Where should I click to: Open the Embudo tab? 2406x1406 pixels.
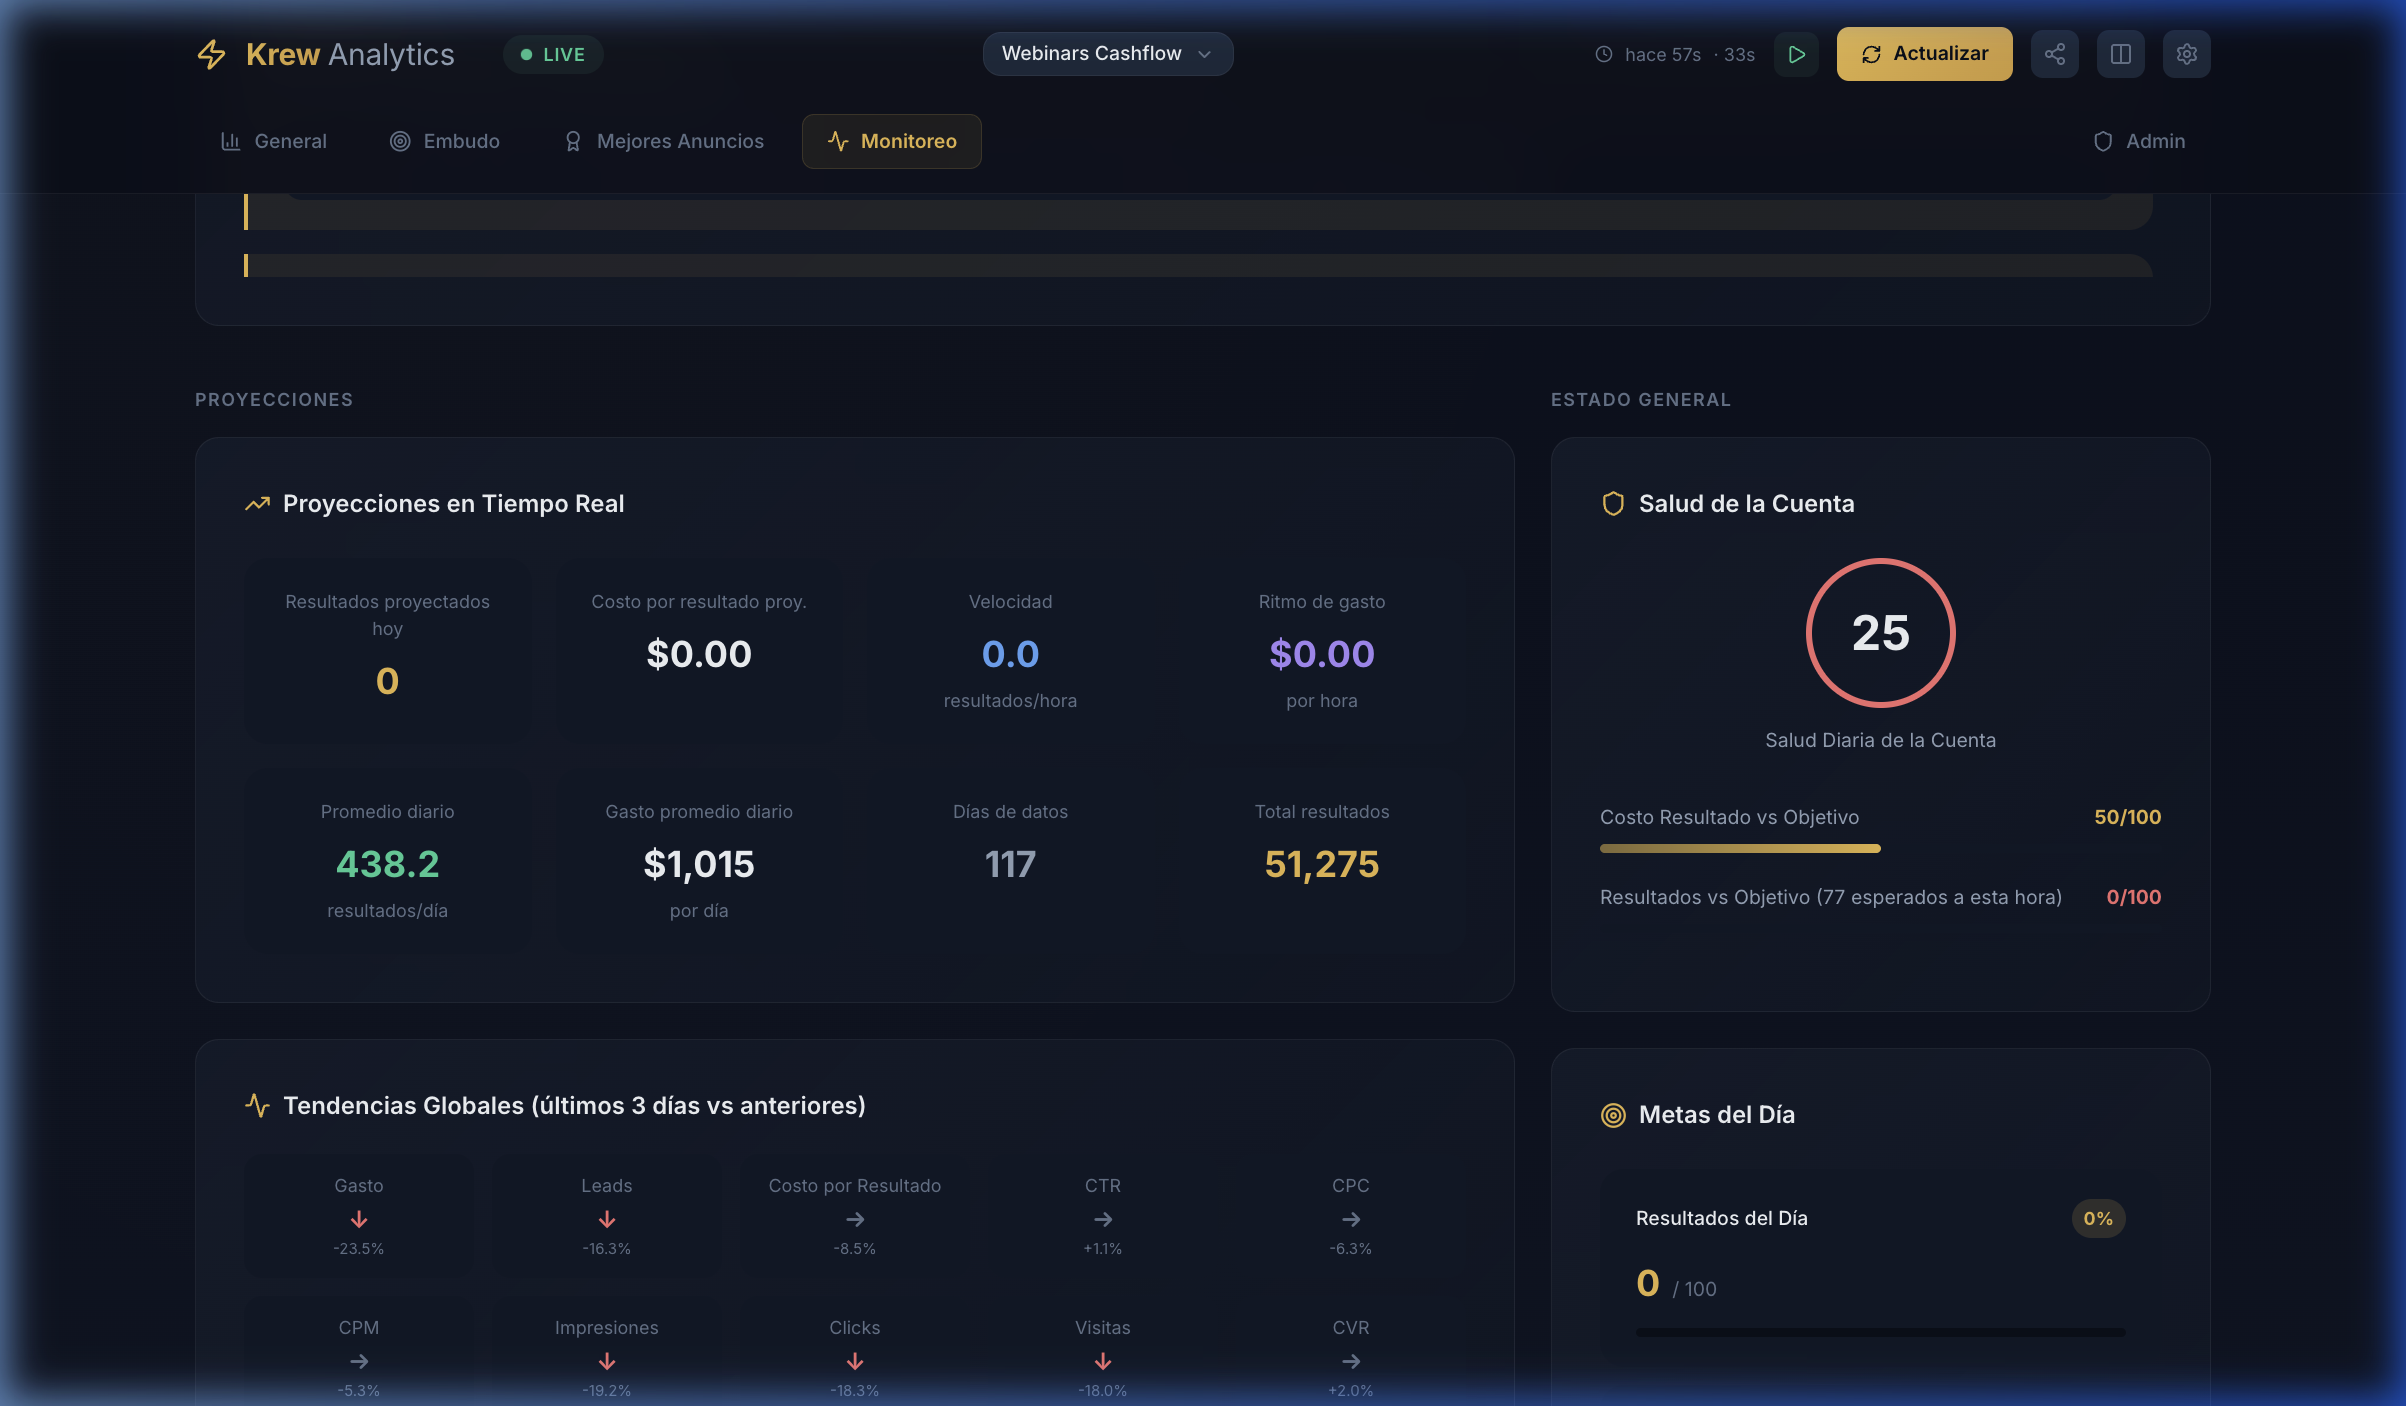pos(444,141)
